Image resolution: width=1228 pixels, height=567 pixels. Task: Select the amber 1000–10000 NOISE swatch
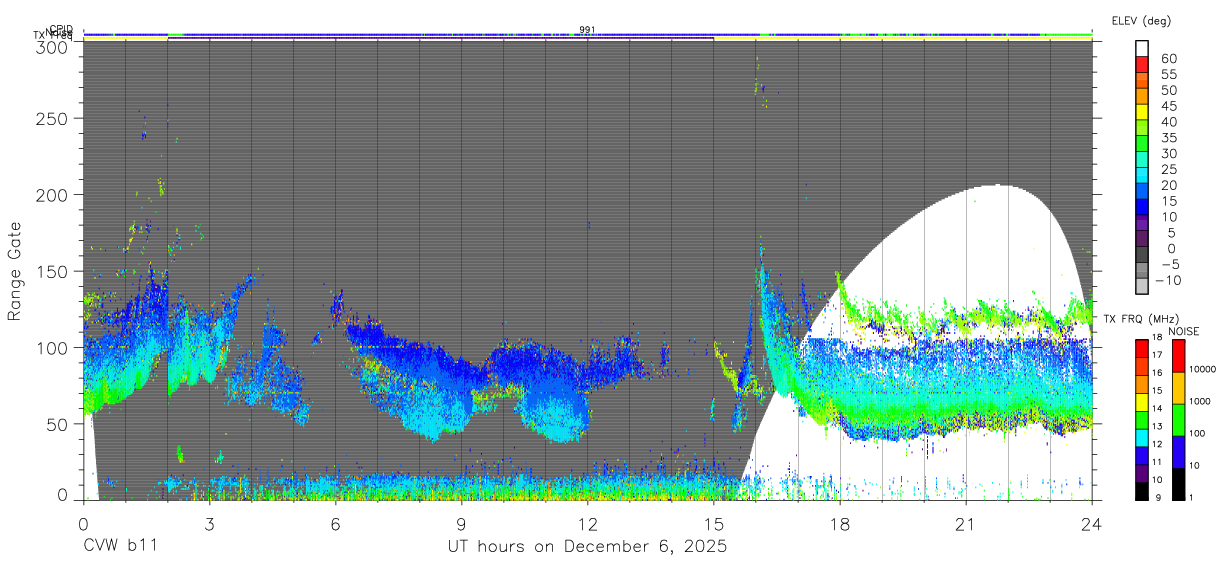(x=1180, y=387)
